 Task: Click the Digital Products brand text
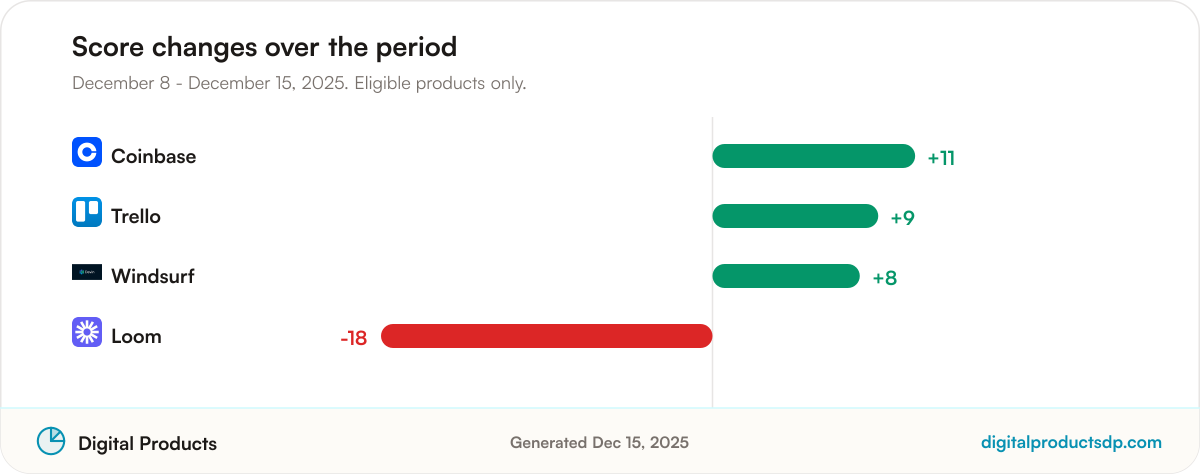point(147,443)
